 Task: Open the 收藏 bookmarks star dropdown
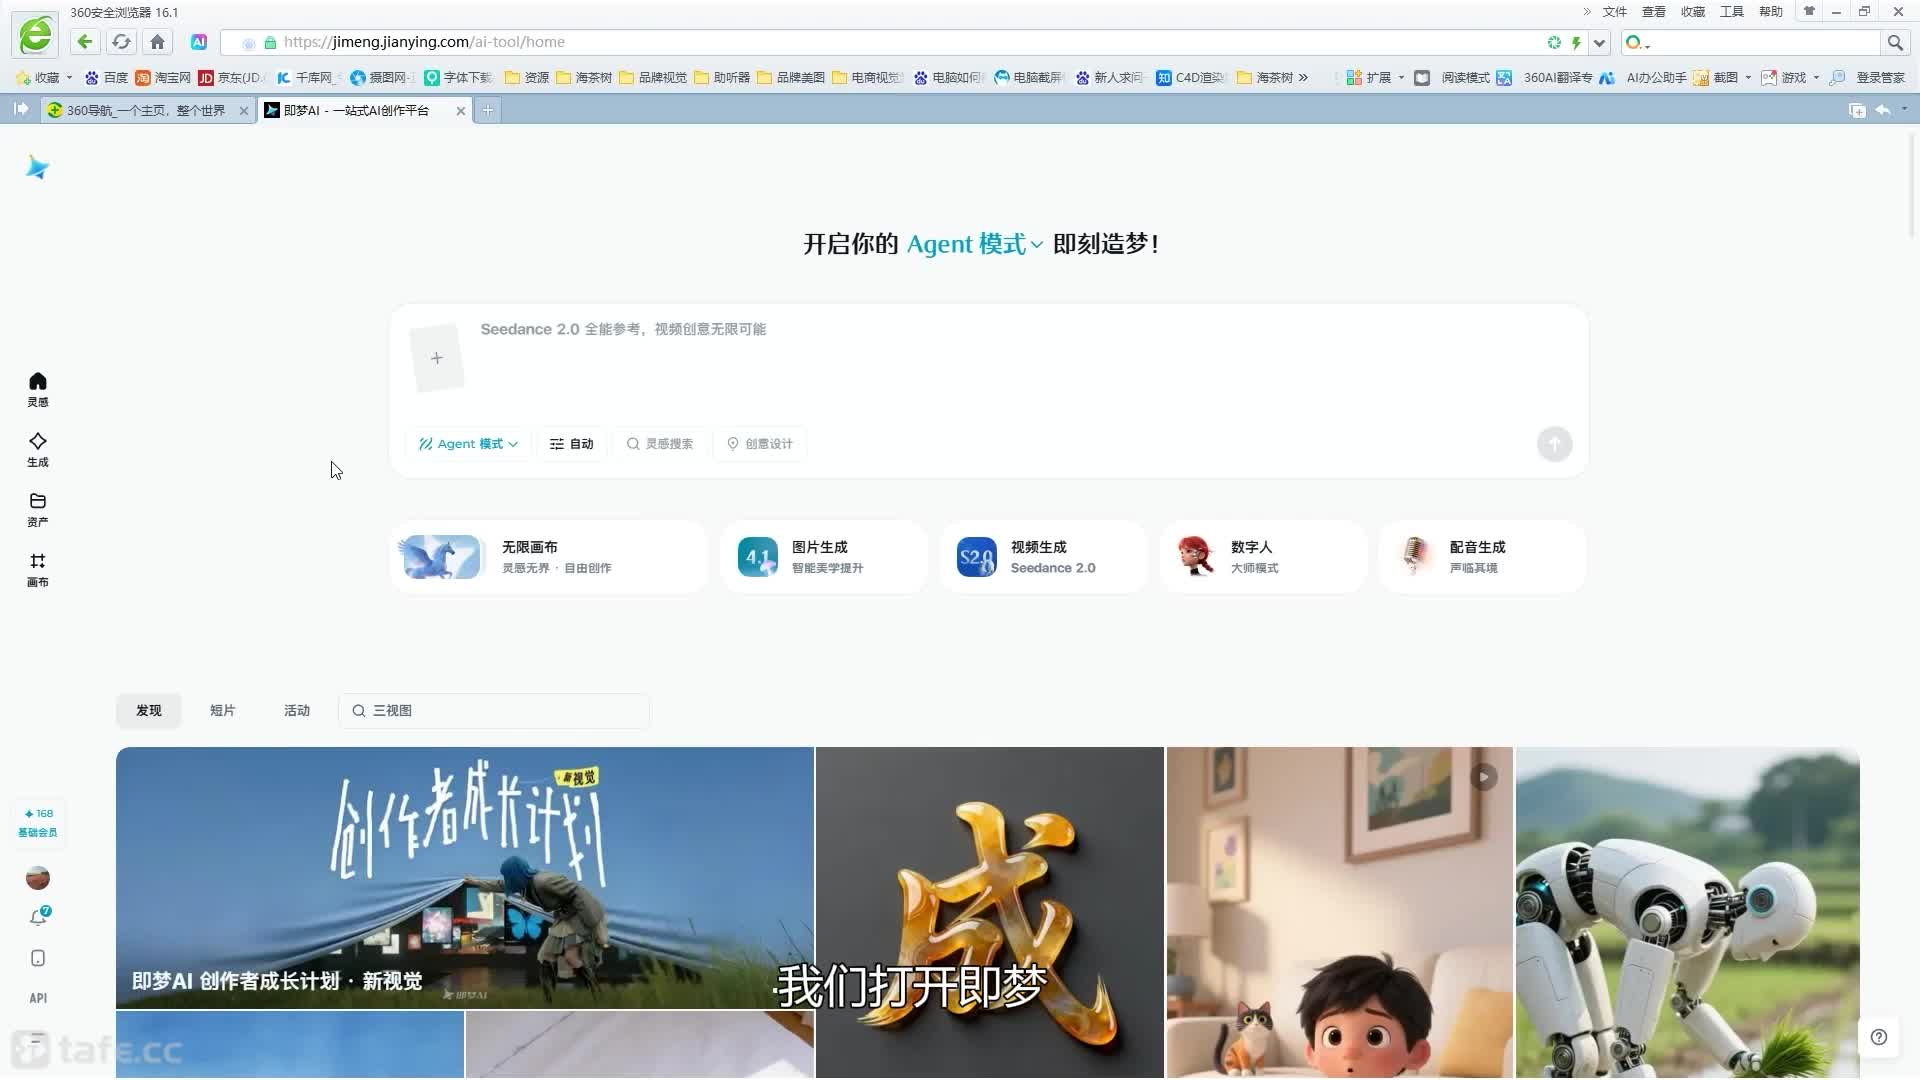point(44,77)
